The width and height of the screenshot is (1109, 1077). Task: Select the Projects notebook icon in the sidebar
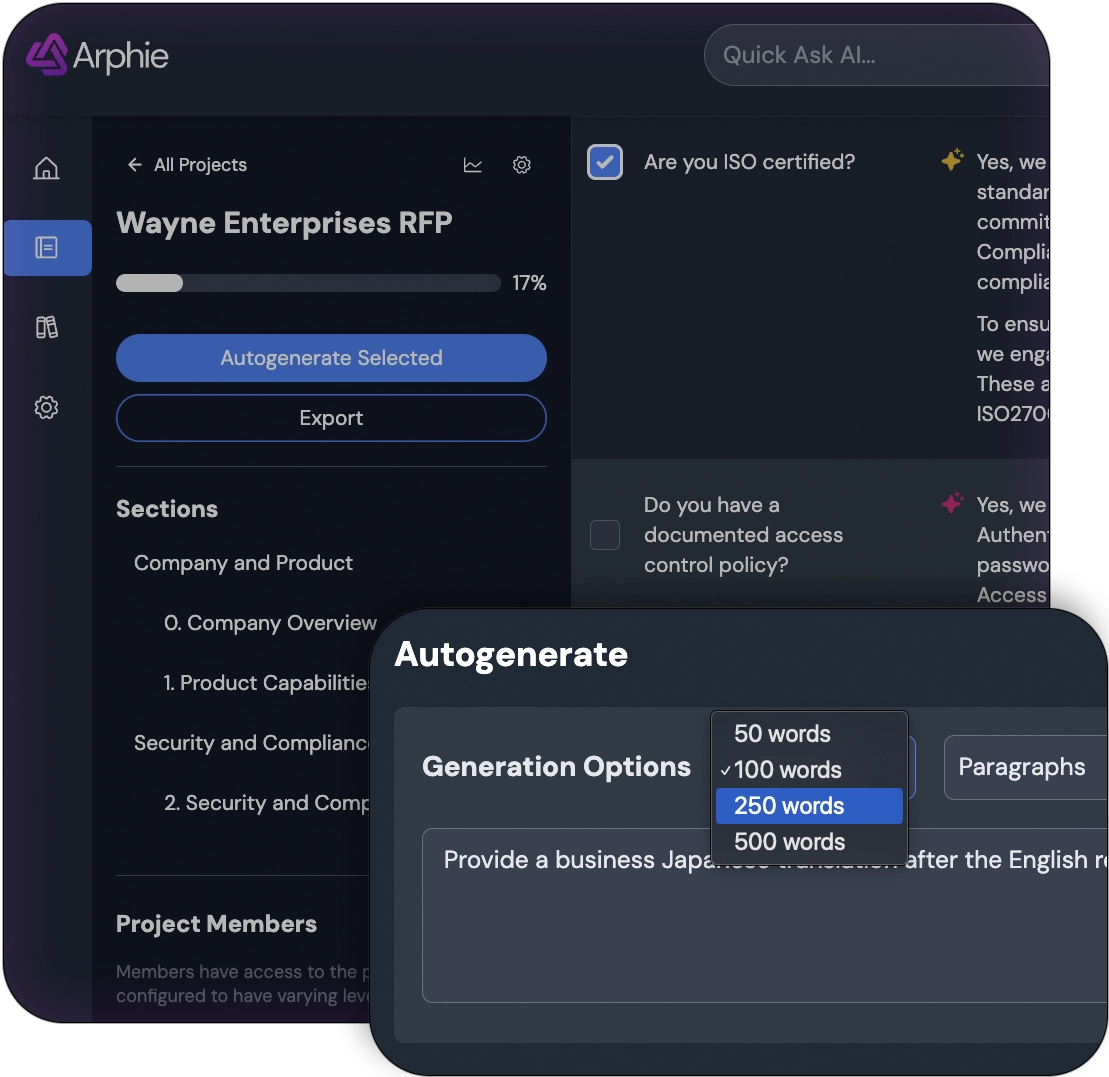tap(46, 248)
